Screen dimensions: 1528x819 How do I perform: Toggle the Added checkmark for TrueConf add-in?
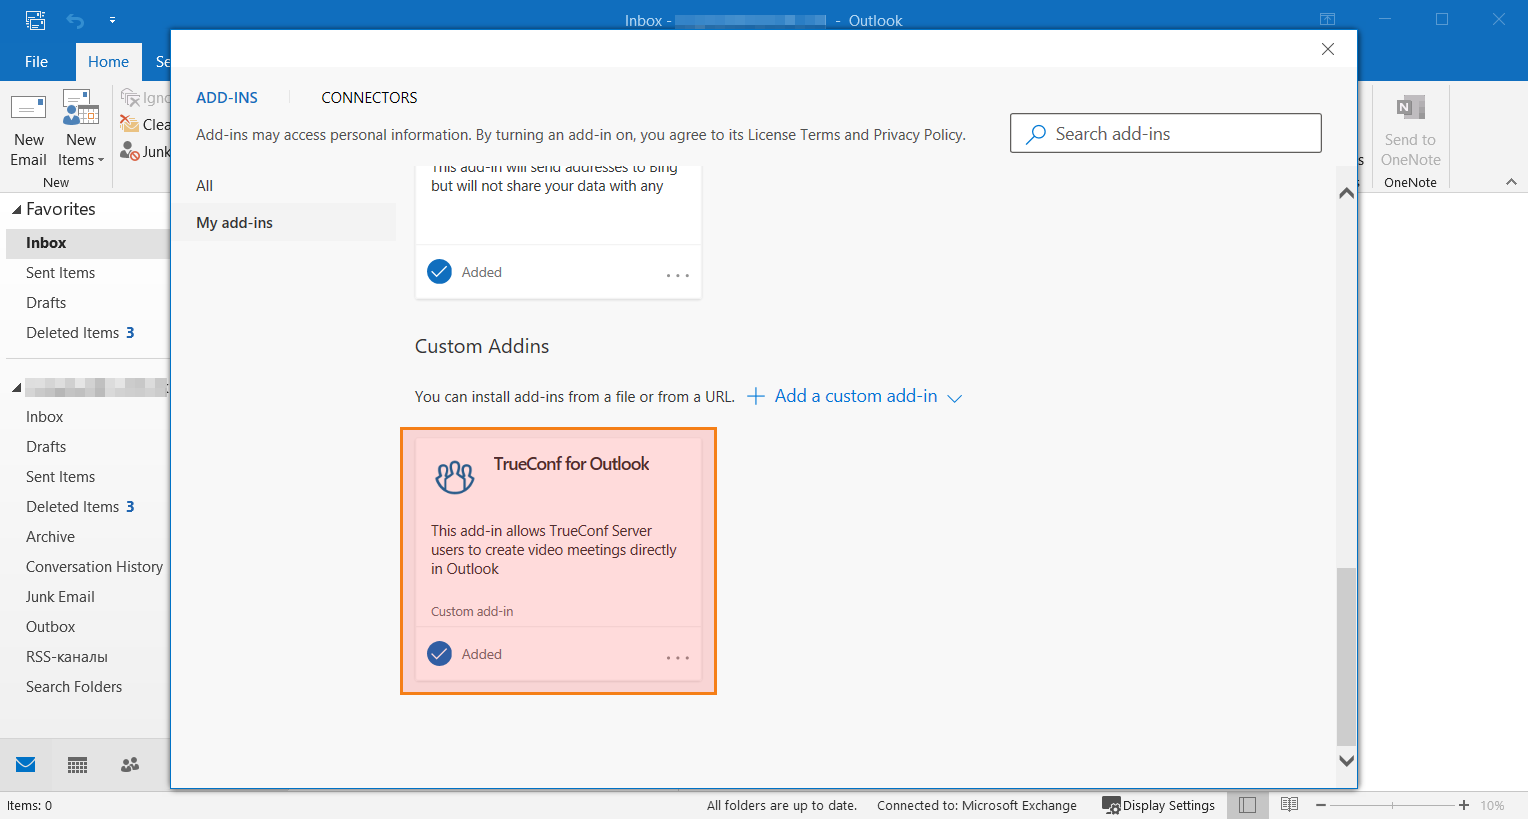pos(439,654)
